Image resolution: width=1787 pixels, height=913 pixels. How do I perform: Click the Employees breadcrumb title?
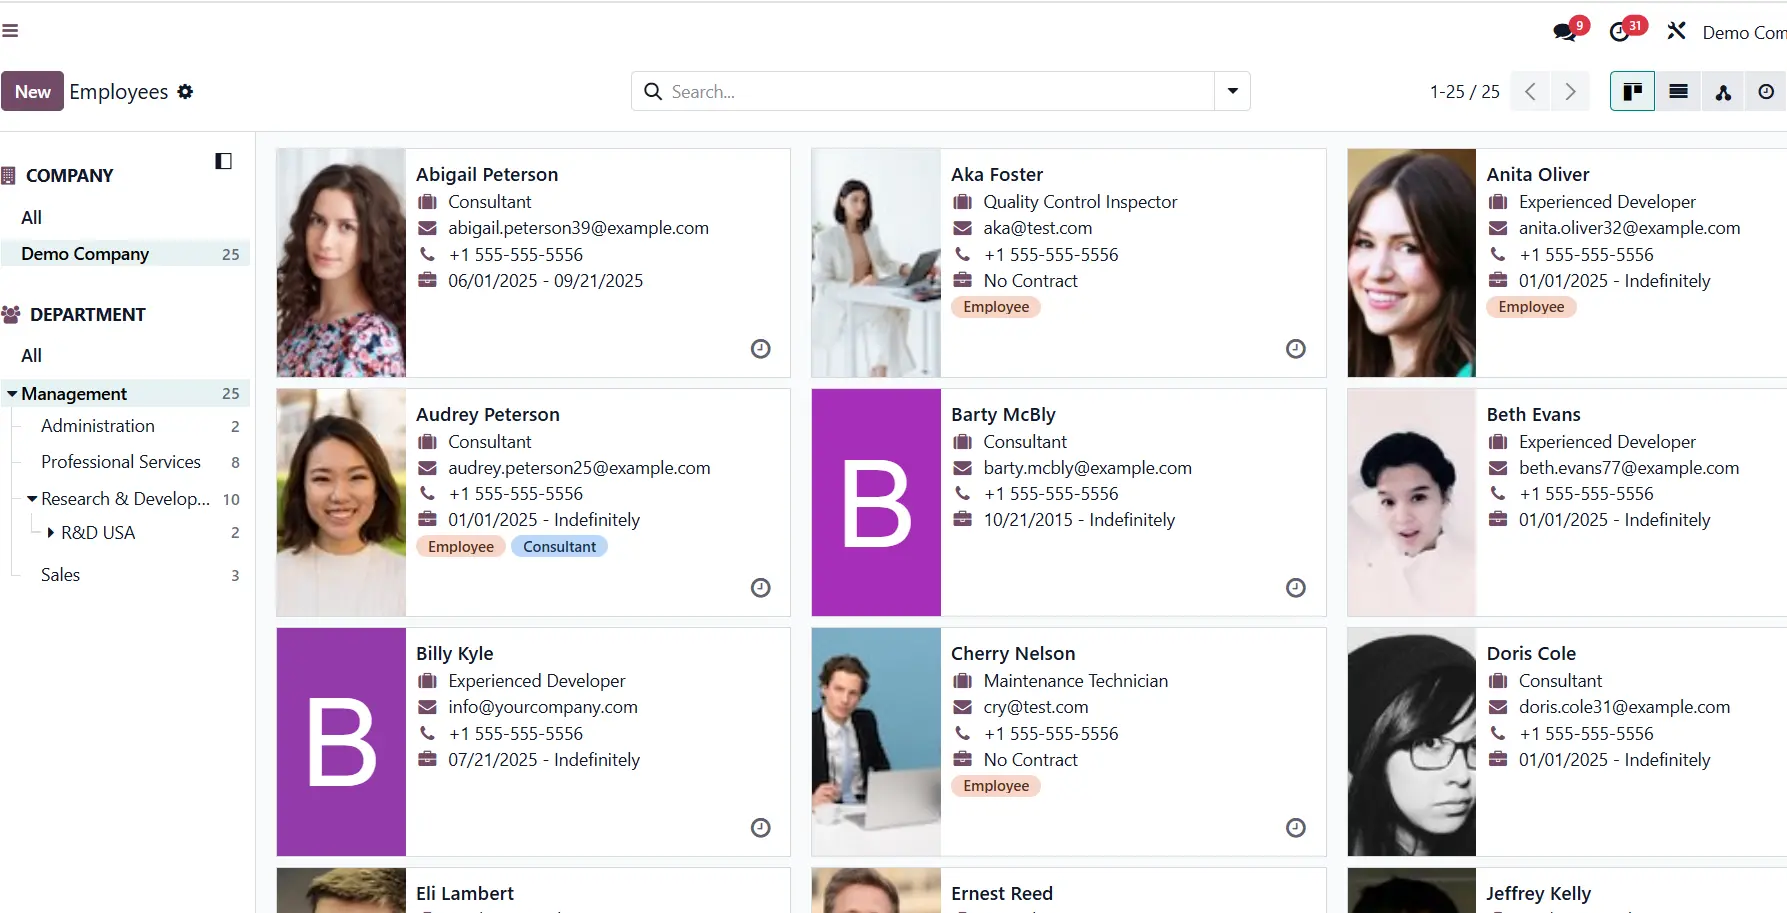118,92
